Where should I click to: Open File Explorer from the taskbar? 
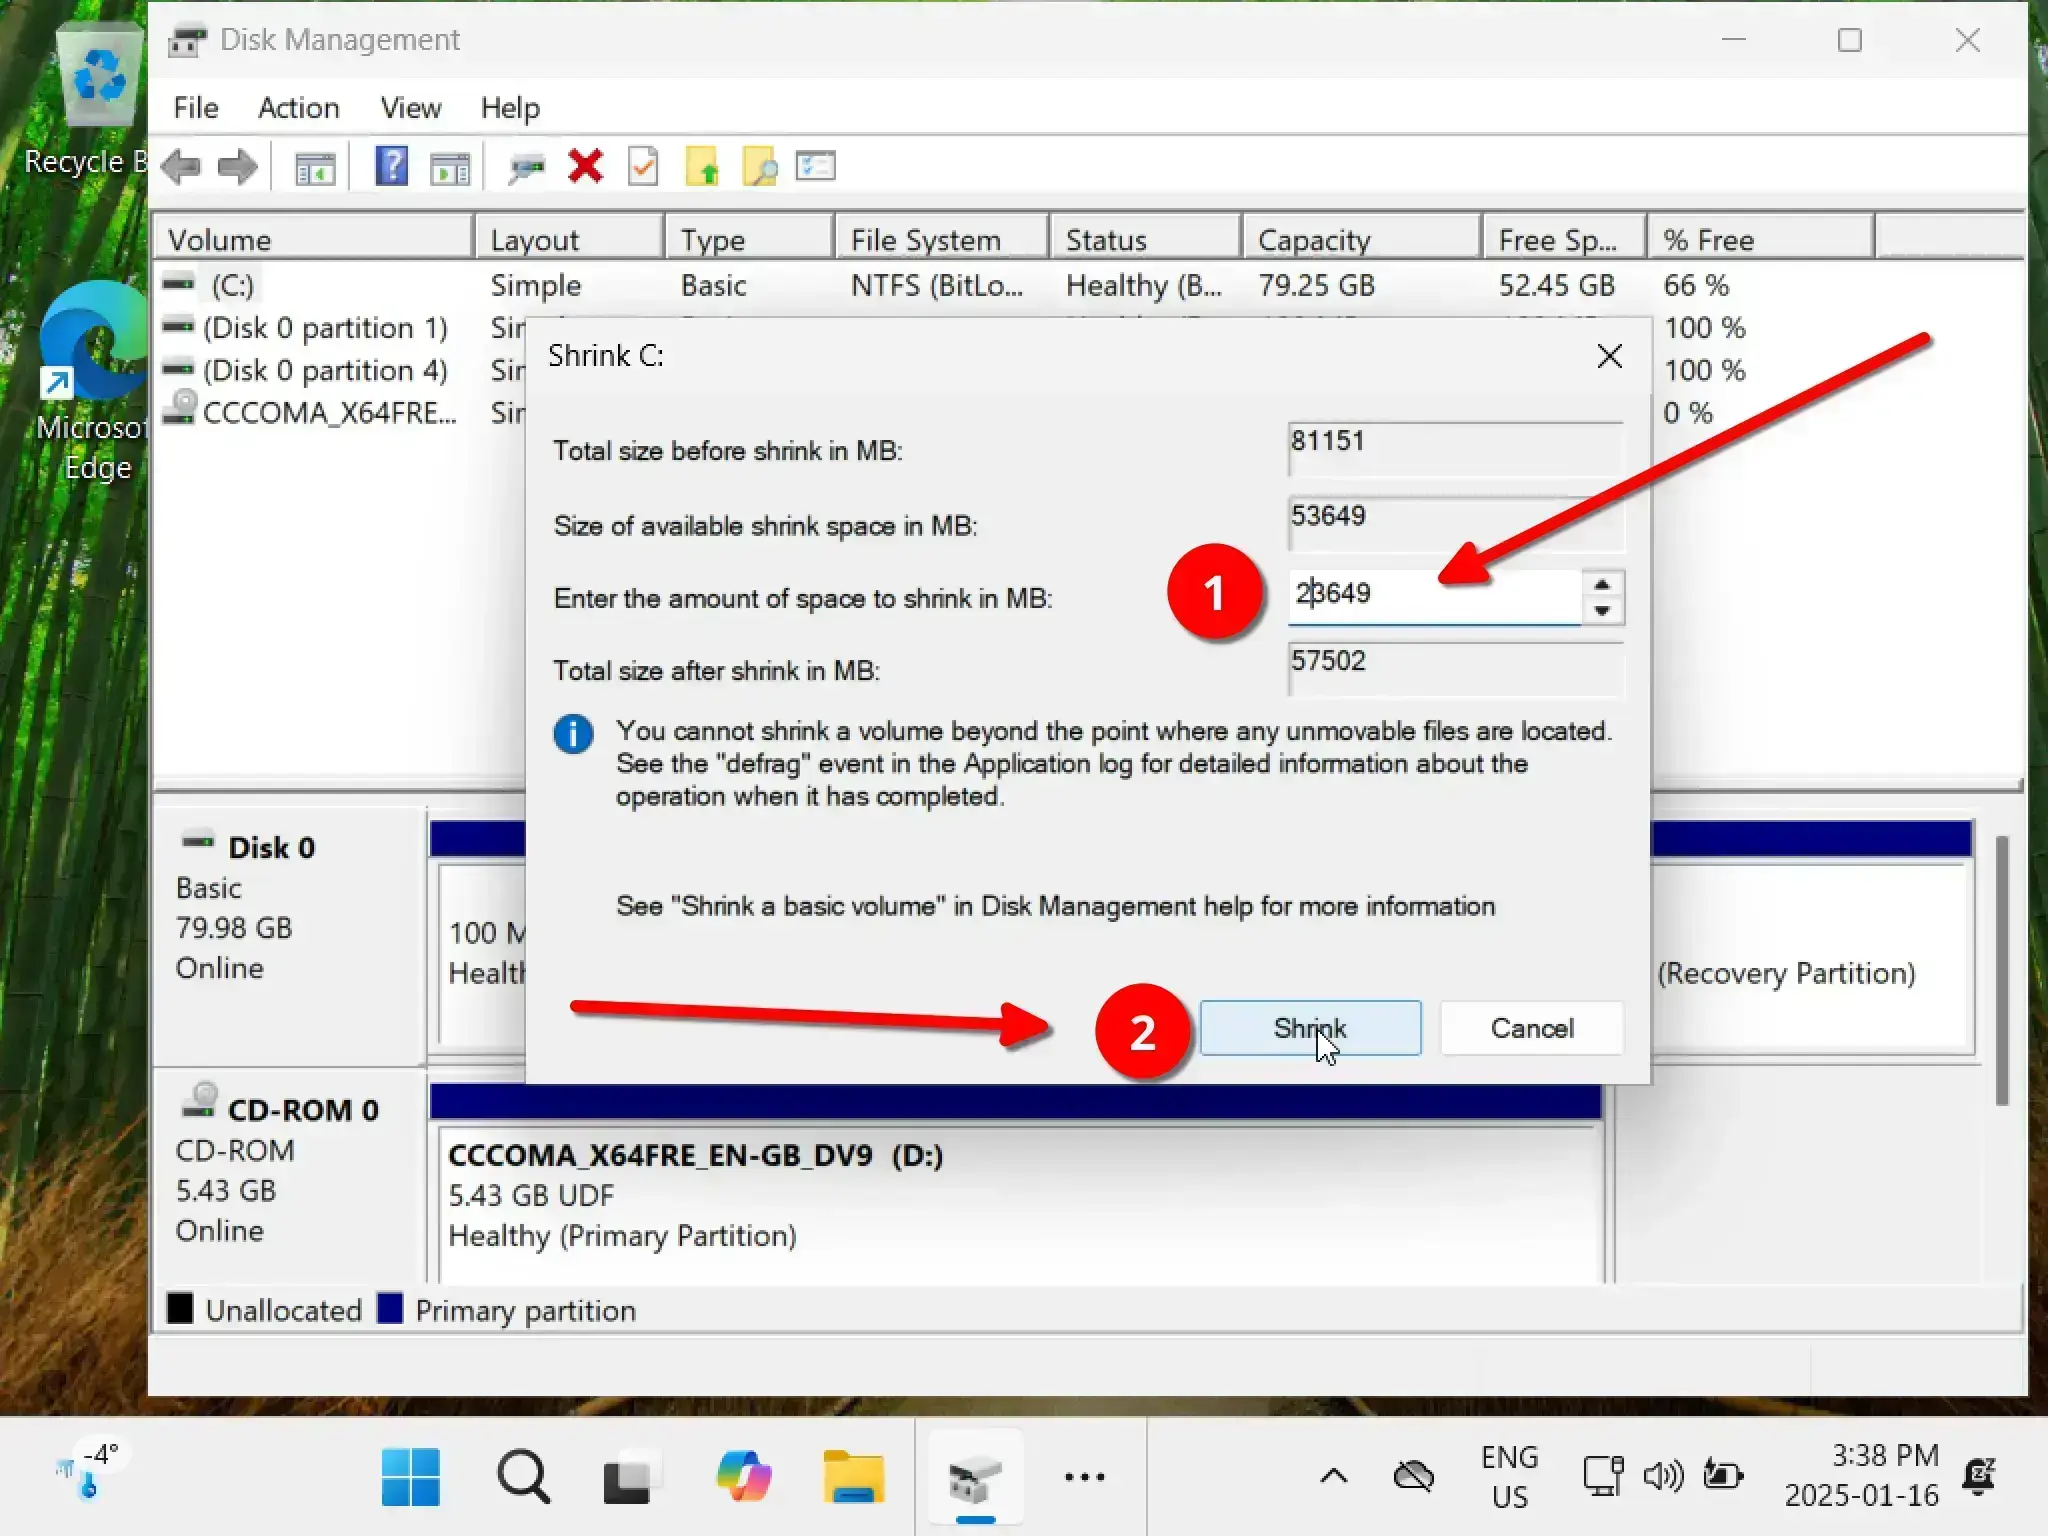click(853, 1477)
